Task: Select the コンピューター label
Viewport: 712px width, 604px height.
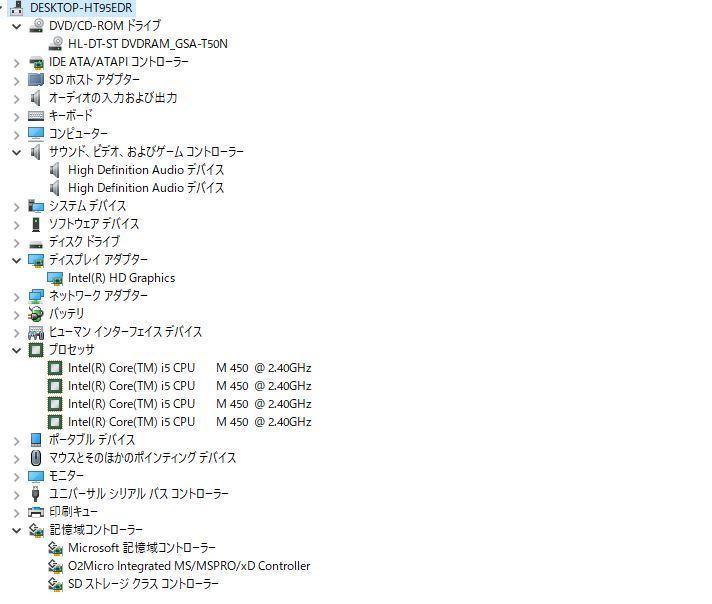Action: [78, 134]
